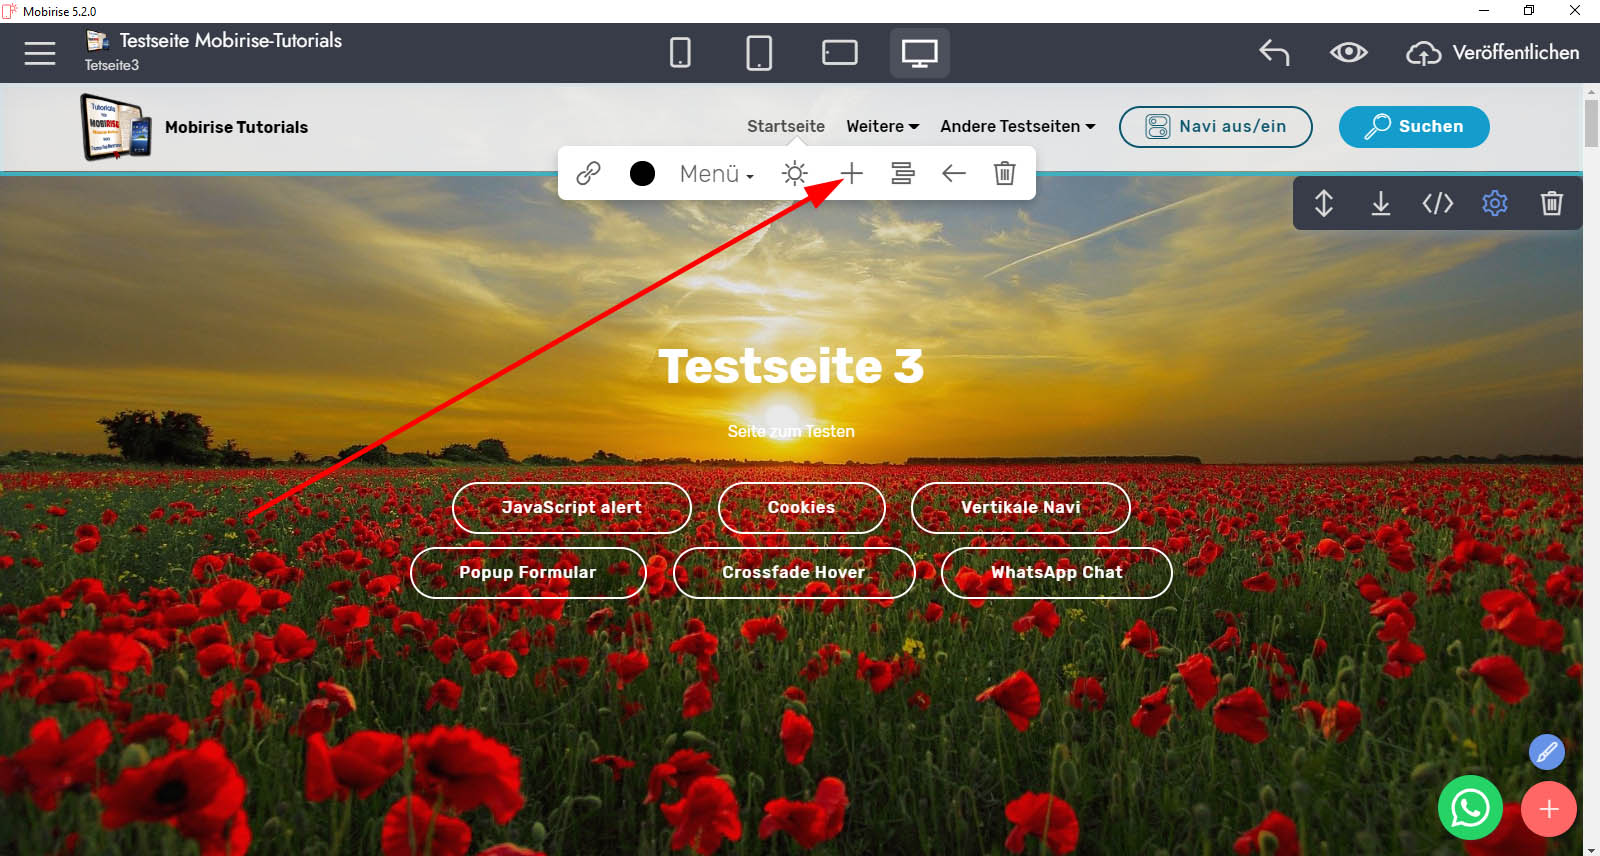Switch to mobile phone preview
Viewport: 1600px width, 856px height.
pos(680,52)
